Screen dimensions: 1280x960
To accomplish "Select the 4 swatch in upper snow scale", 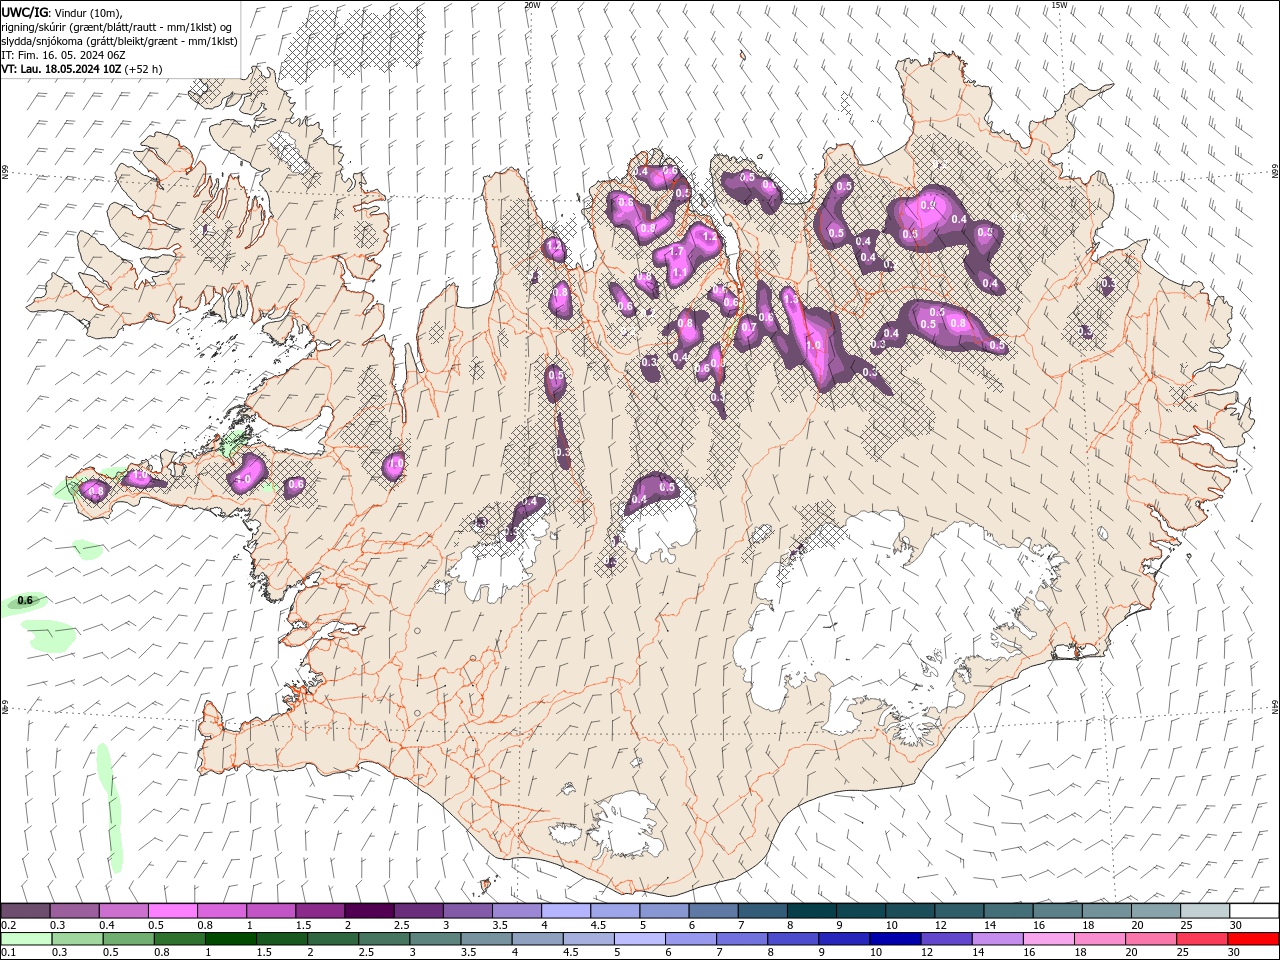I will (x=565, y=911).
